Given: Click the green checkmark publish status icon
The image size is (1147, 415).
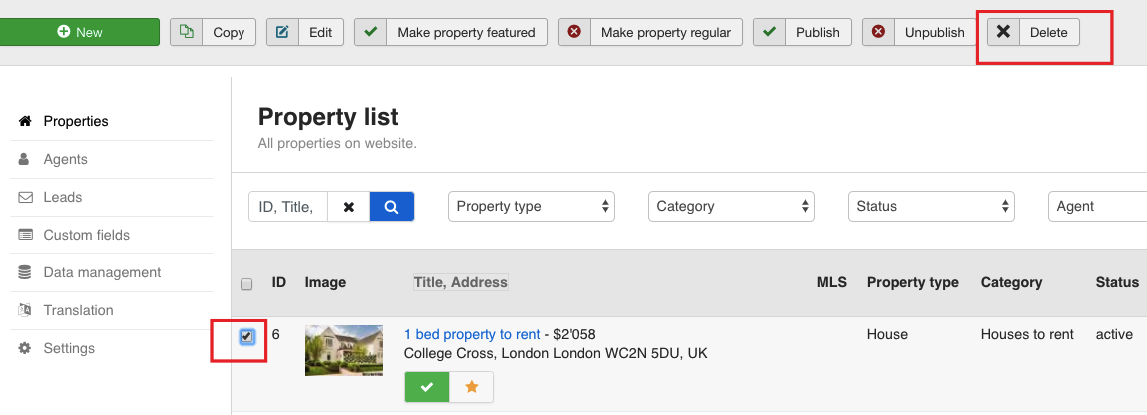Looking at the screenshot, I should [427, 387].
